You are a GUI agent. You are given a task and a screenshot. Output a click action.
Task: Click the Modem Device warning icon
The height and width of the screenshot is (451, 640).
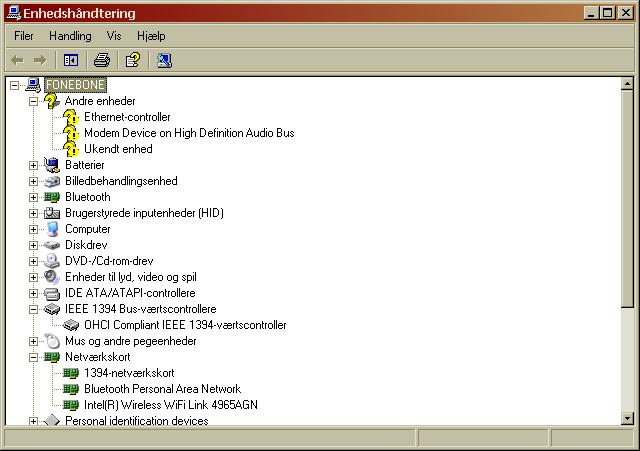pyautogui.click(x=71, y=133)
